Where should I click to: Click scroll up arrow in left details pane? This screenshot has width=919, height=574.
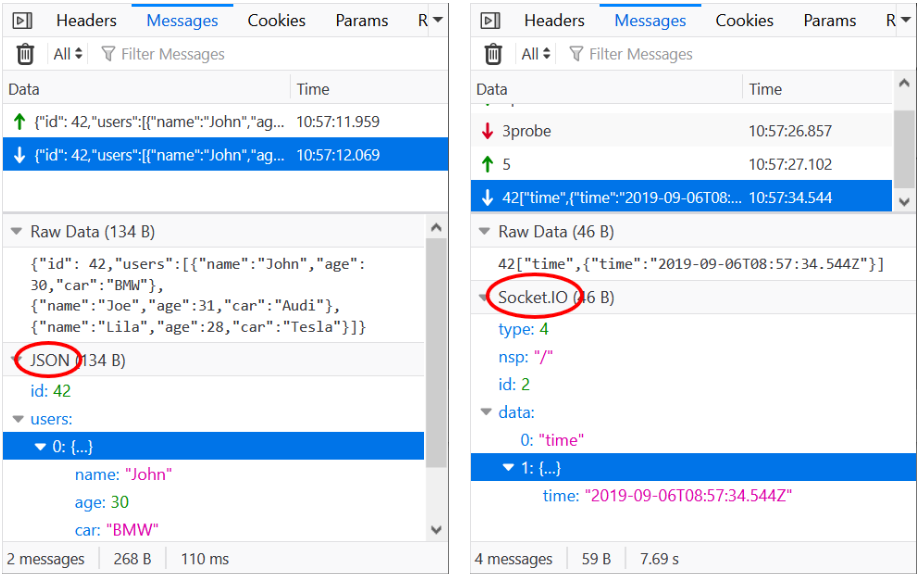point(436,227)
